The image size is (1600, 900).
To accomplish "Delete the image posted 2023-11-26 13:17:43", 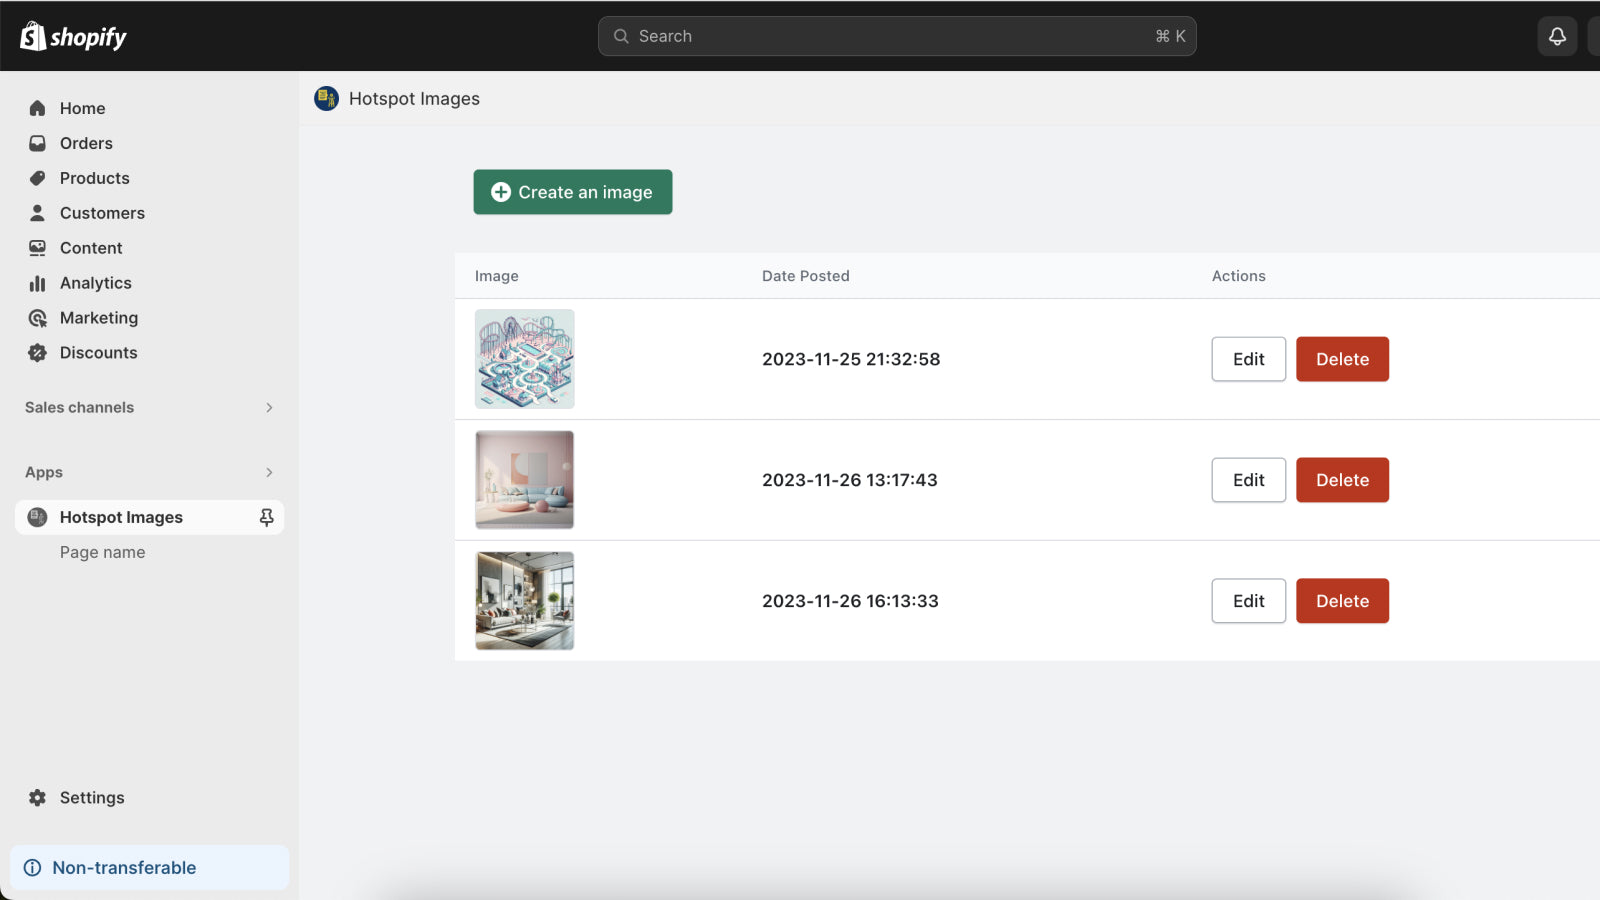I will pyautogui.click(x=1342, y=480).
